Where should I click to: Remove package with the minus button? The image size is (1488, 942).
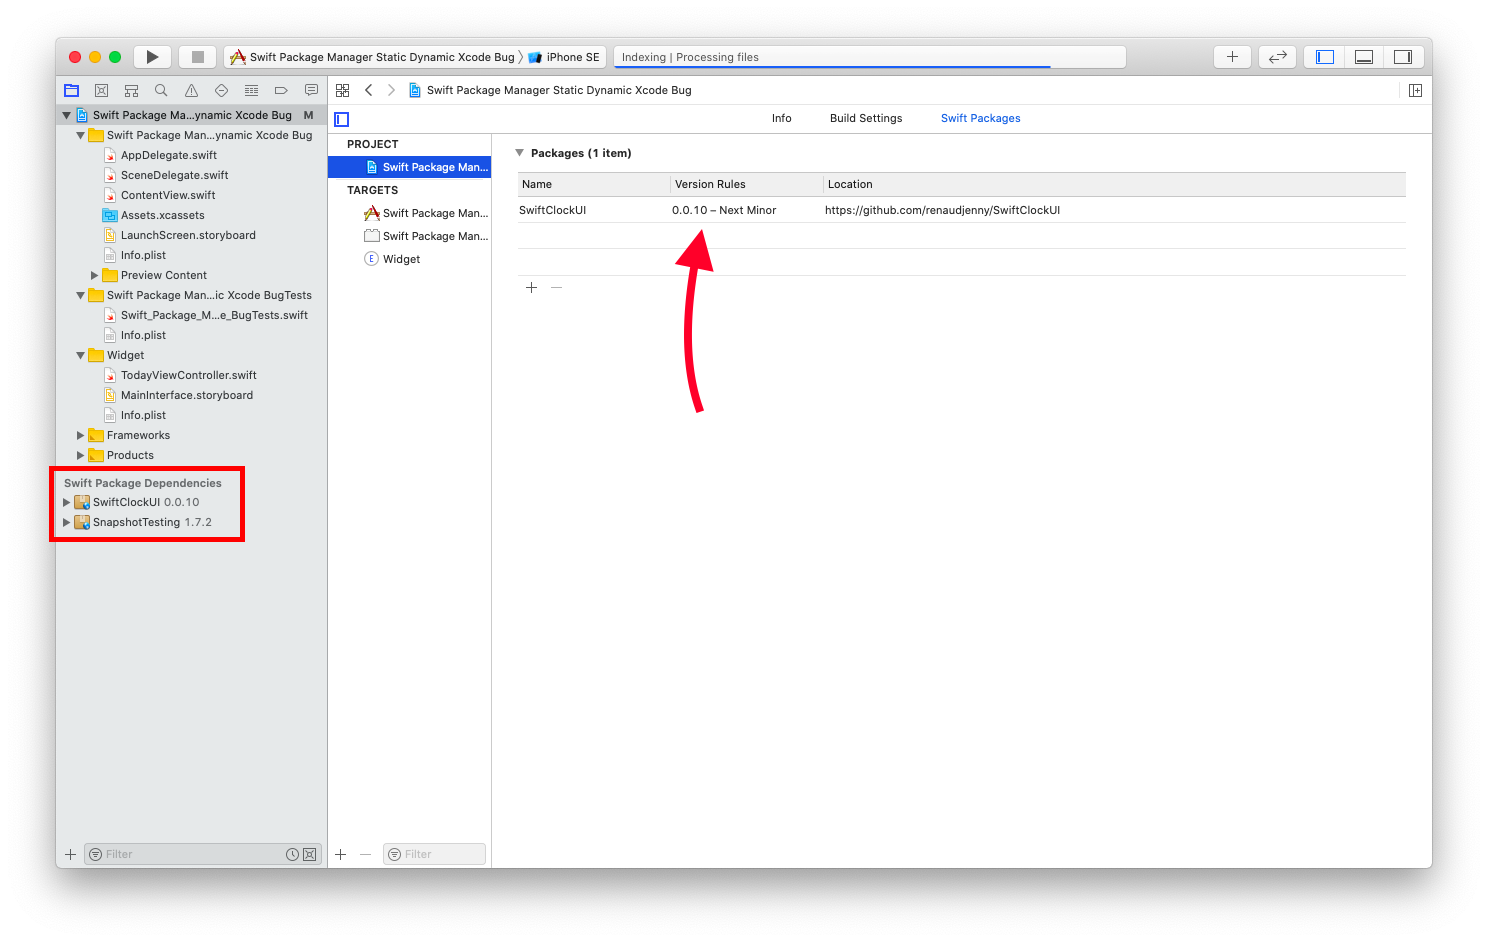pos(557,288)
